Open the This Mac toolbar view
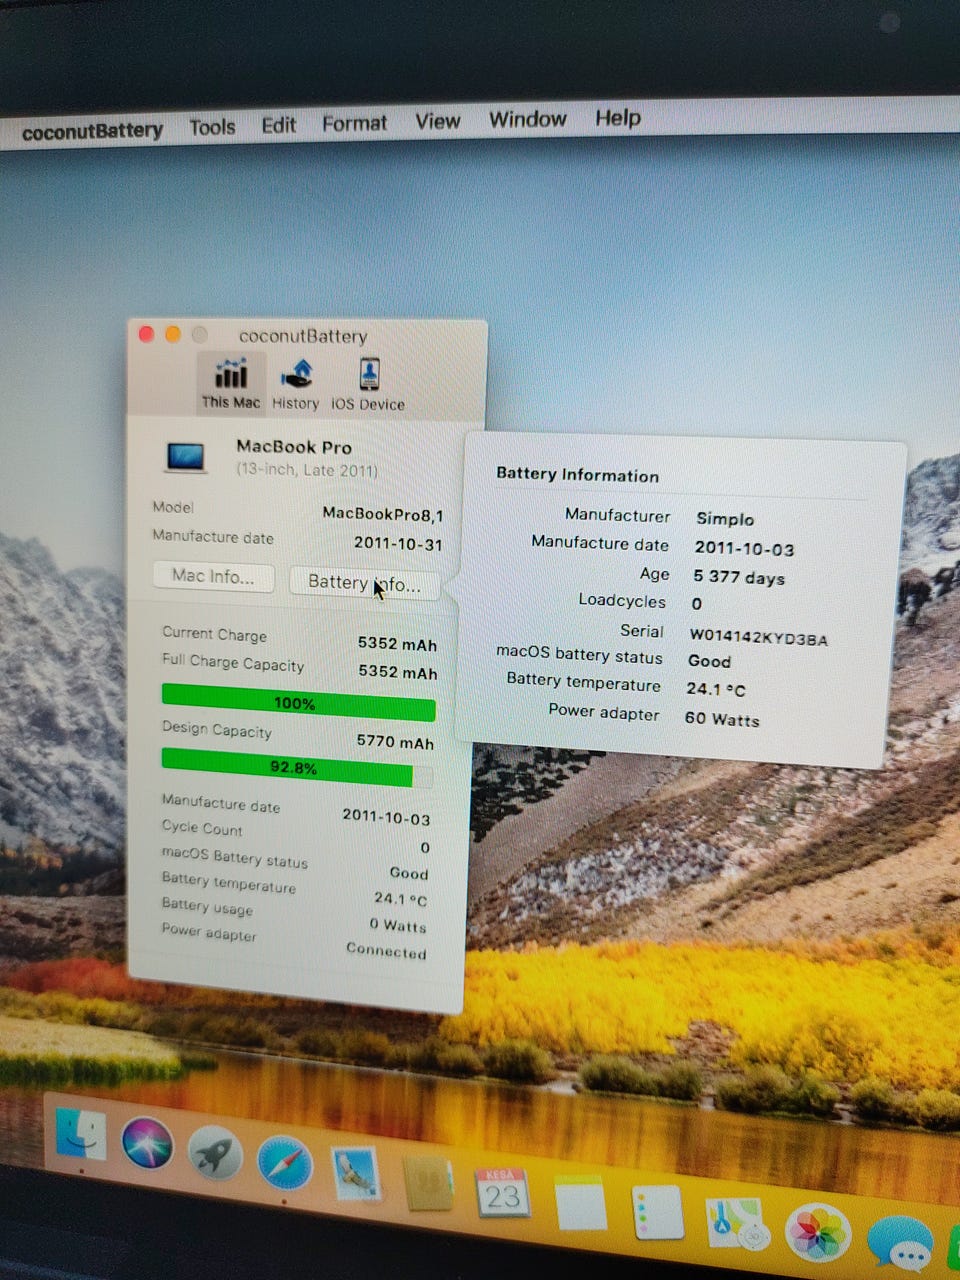Viewport: 960px width, 1280px height. [231, 383]
